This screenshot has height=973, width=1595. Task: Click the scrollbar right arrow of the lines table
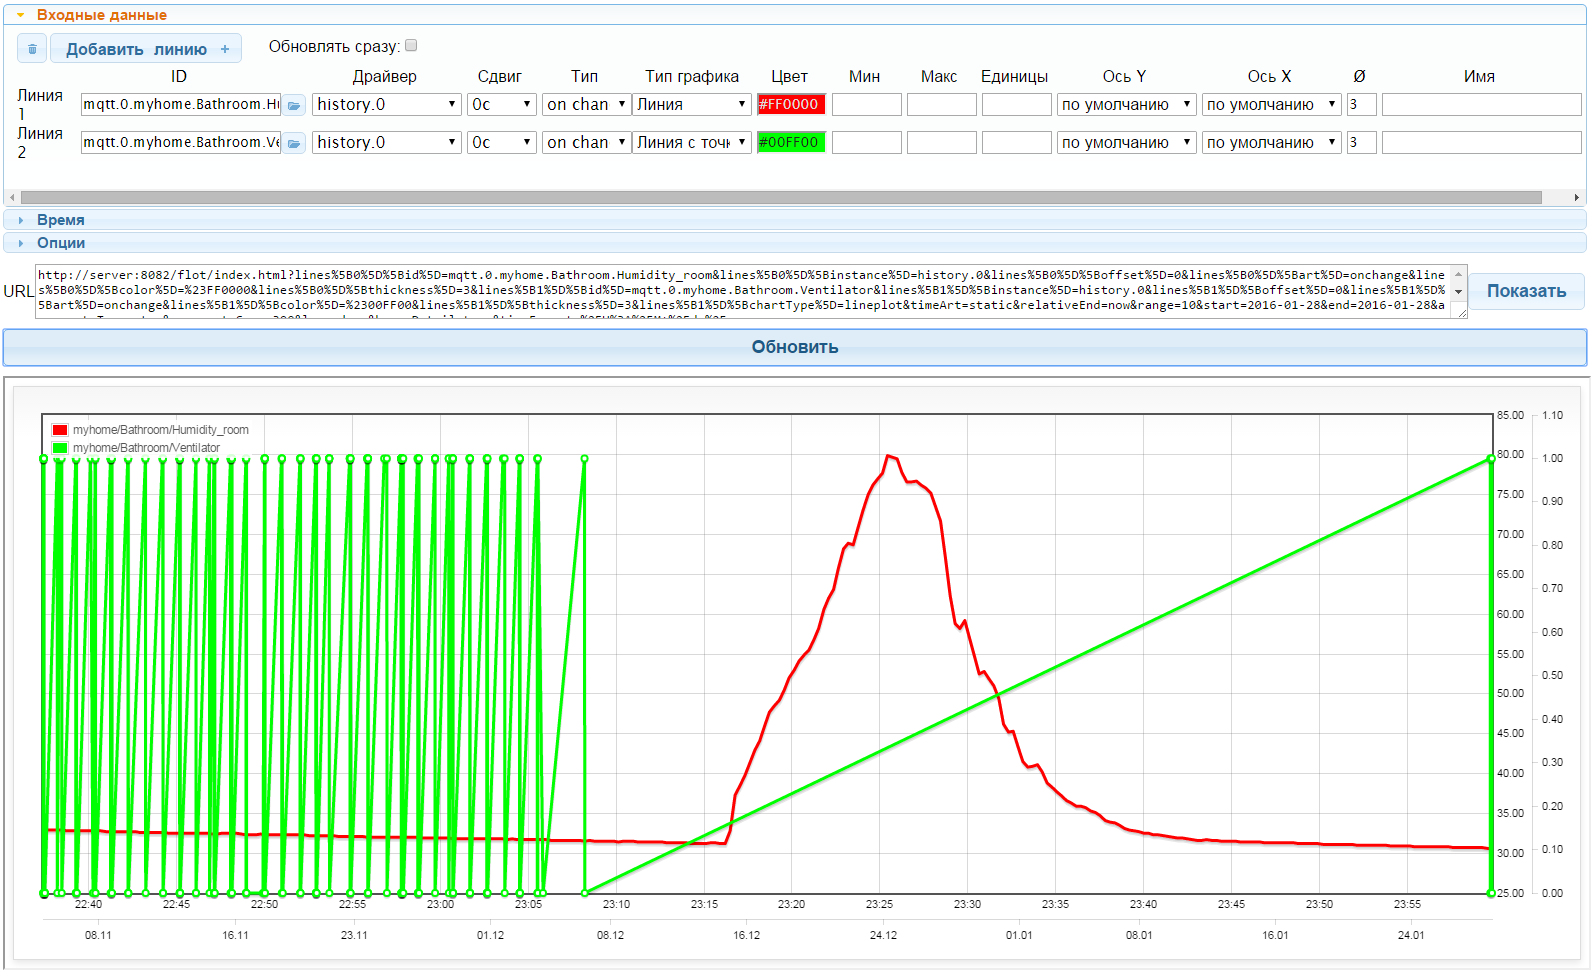(1577, 198)
